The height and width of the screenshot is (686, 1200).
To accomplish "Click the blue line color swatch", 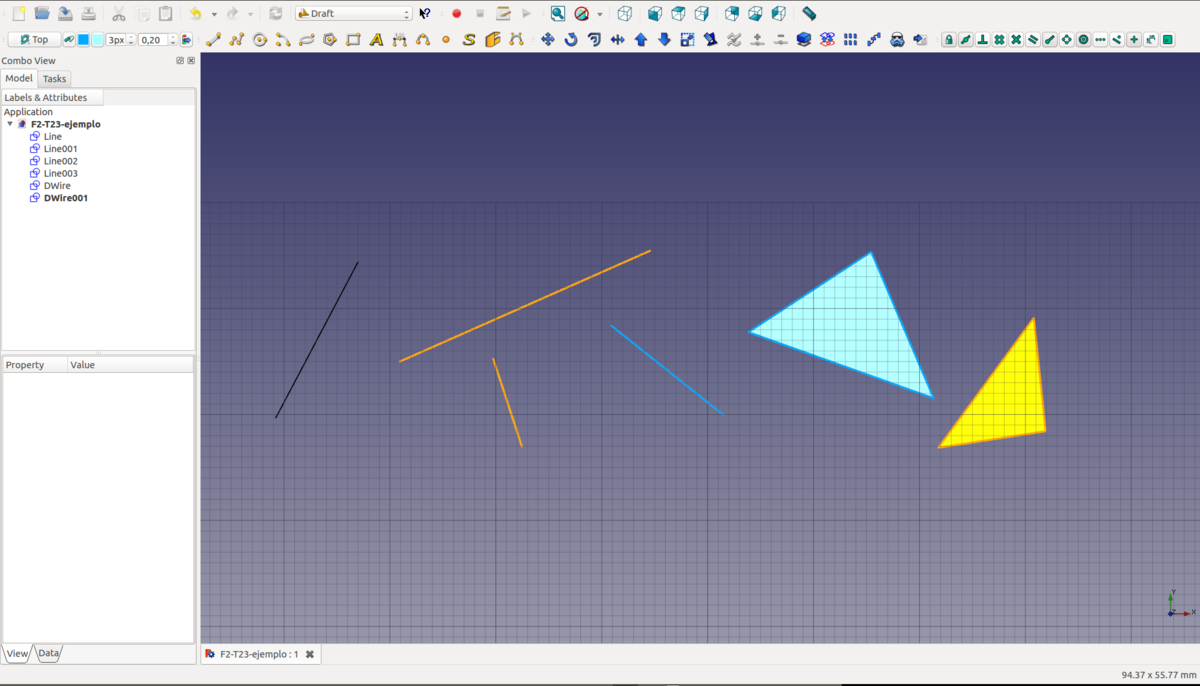I will pos(84,40).
